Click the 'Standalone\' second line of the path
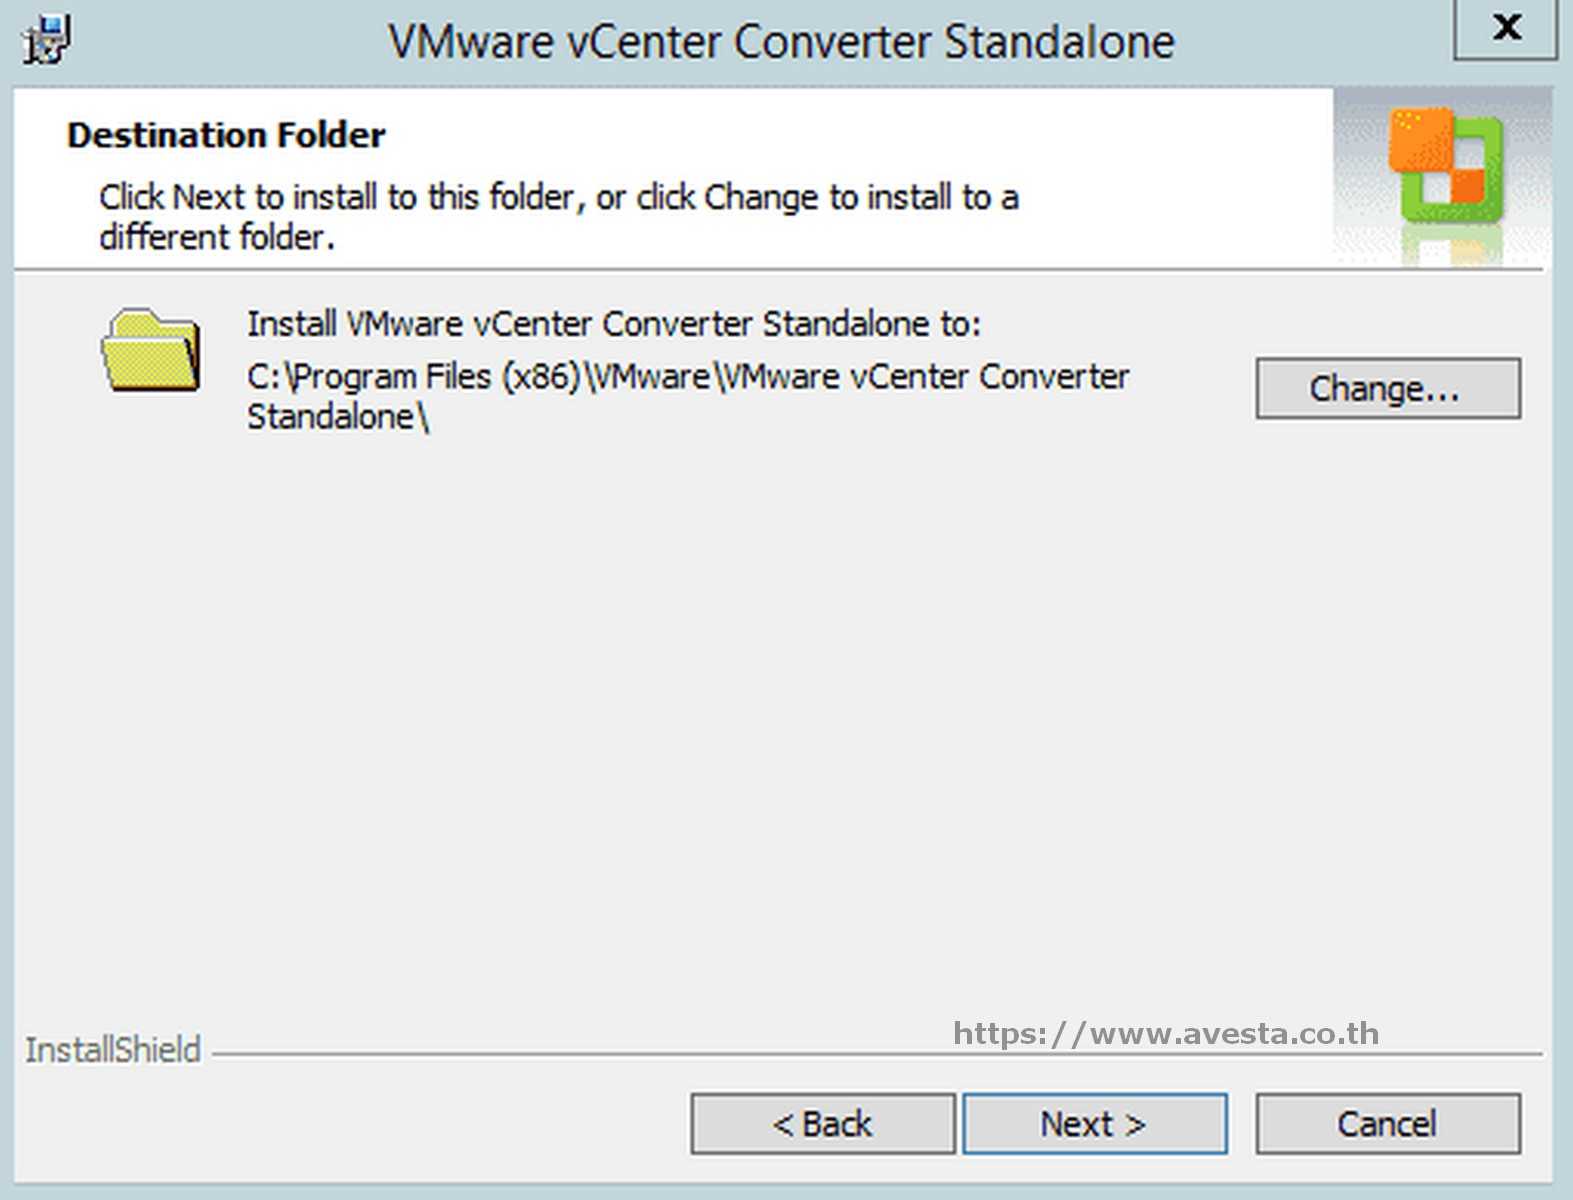Screen dimensions: 1573x1200 (337, 417)
